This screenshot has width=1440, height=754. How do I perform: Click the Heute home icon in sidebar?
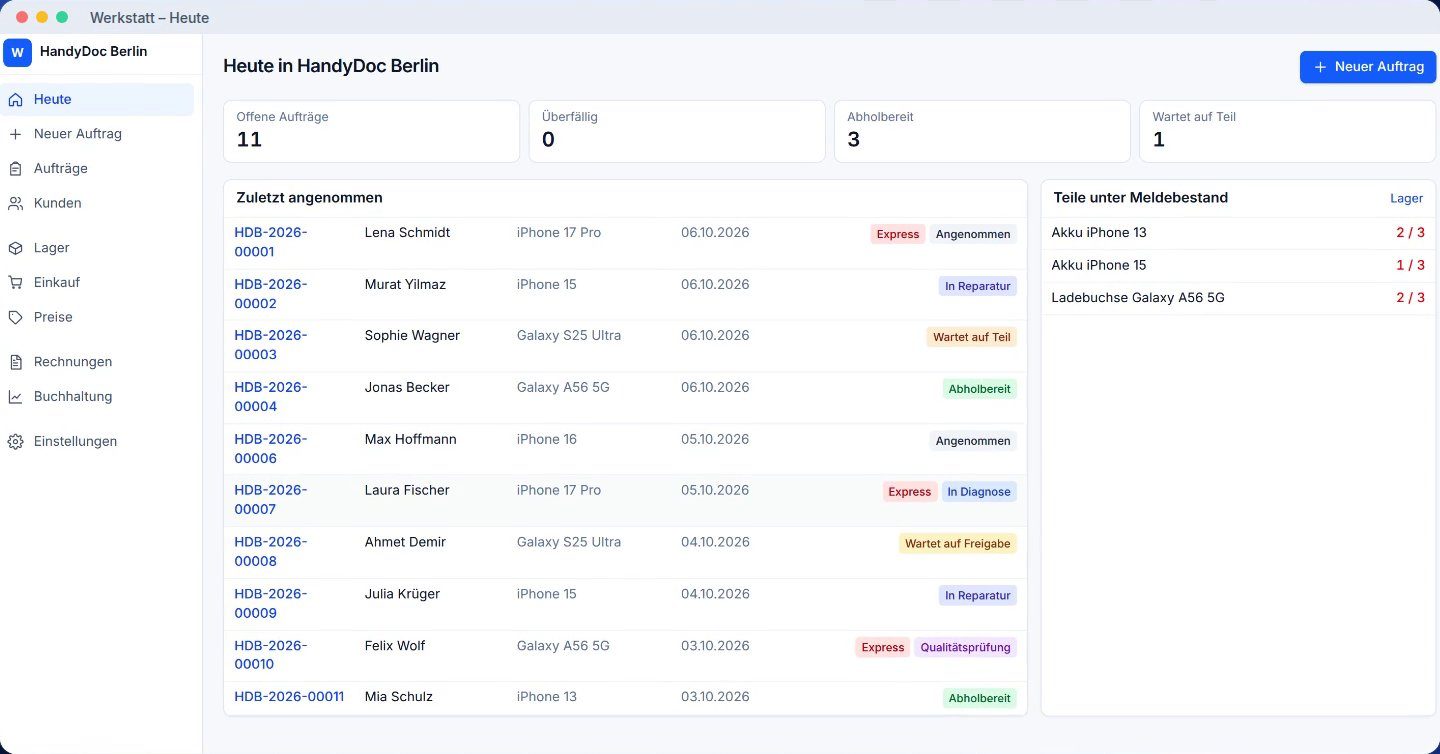(15, 100)
